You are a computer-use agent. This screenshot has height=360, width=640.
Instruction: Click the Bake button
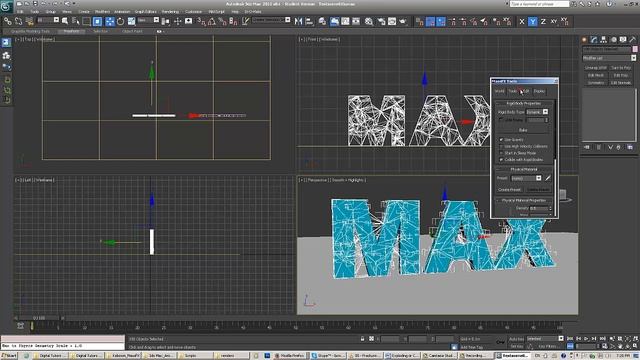pos(523,130)
